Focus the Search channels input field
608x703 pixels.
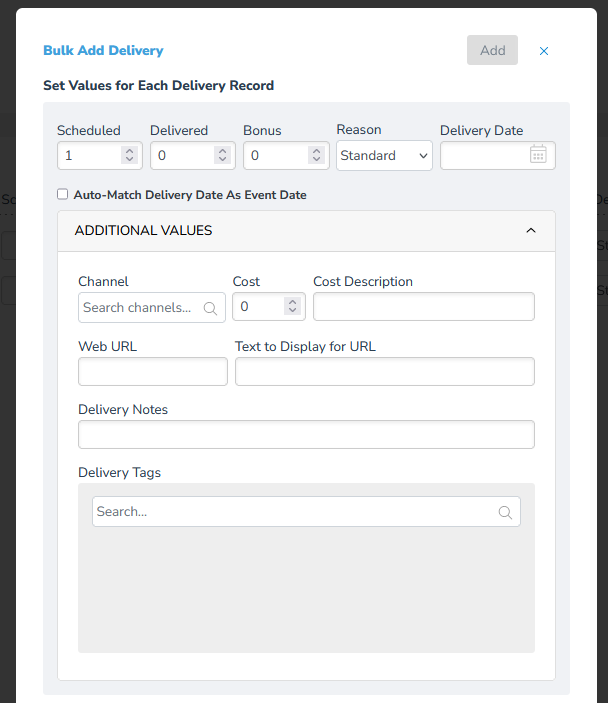pos(138,308)
